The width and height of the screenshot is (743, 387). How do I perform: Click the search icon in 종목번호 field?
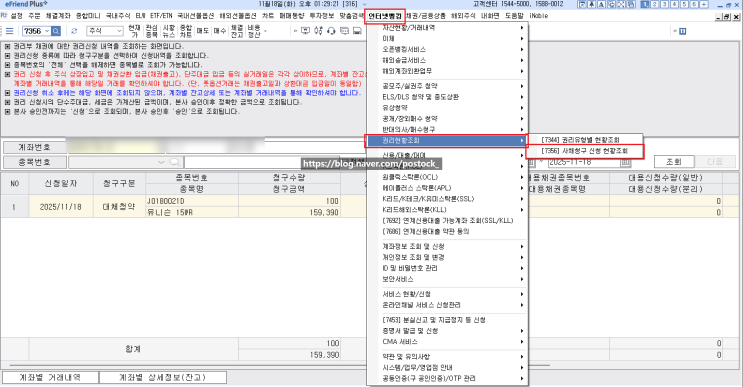174,162
